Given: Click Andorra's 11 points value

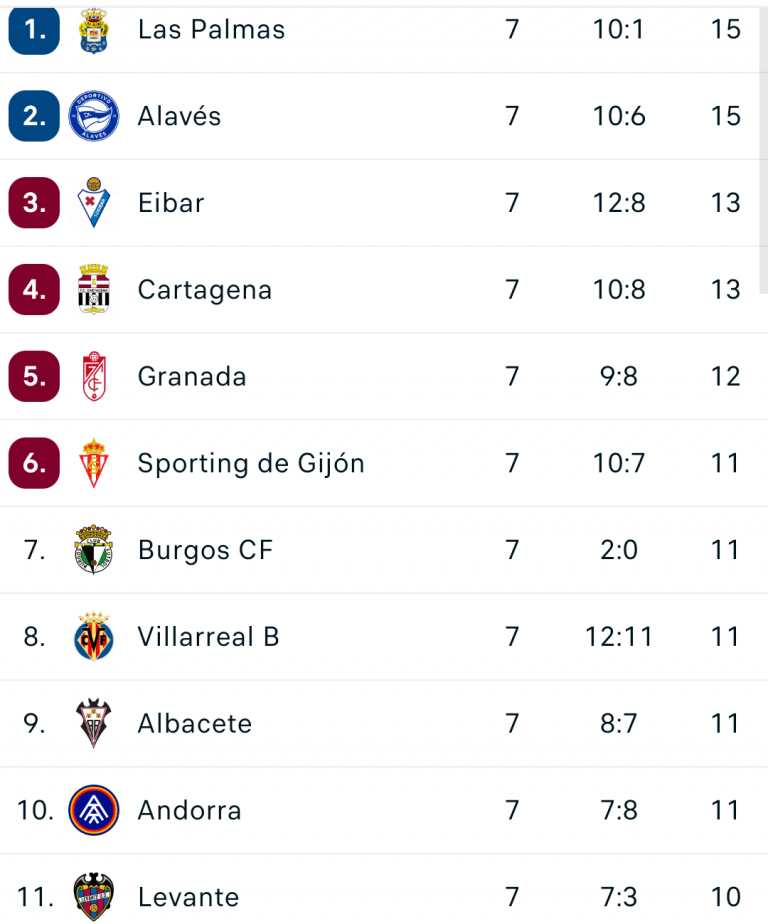Looking at the screenshot, I should click(x=725, y=810).
